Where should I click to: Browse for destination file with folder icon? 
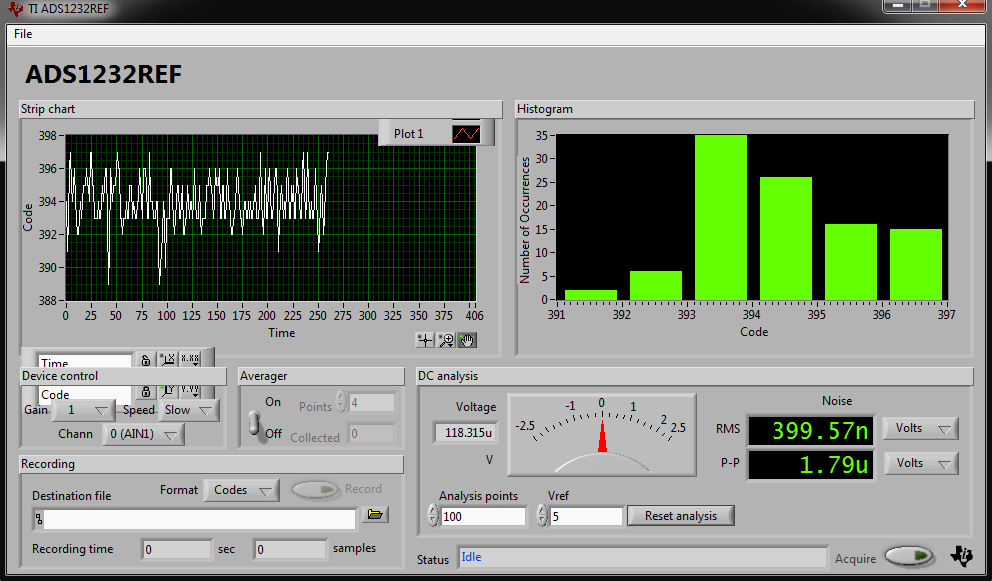point(375,514)
